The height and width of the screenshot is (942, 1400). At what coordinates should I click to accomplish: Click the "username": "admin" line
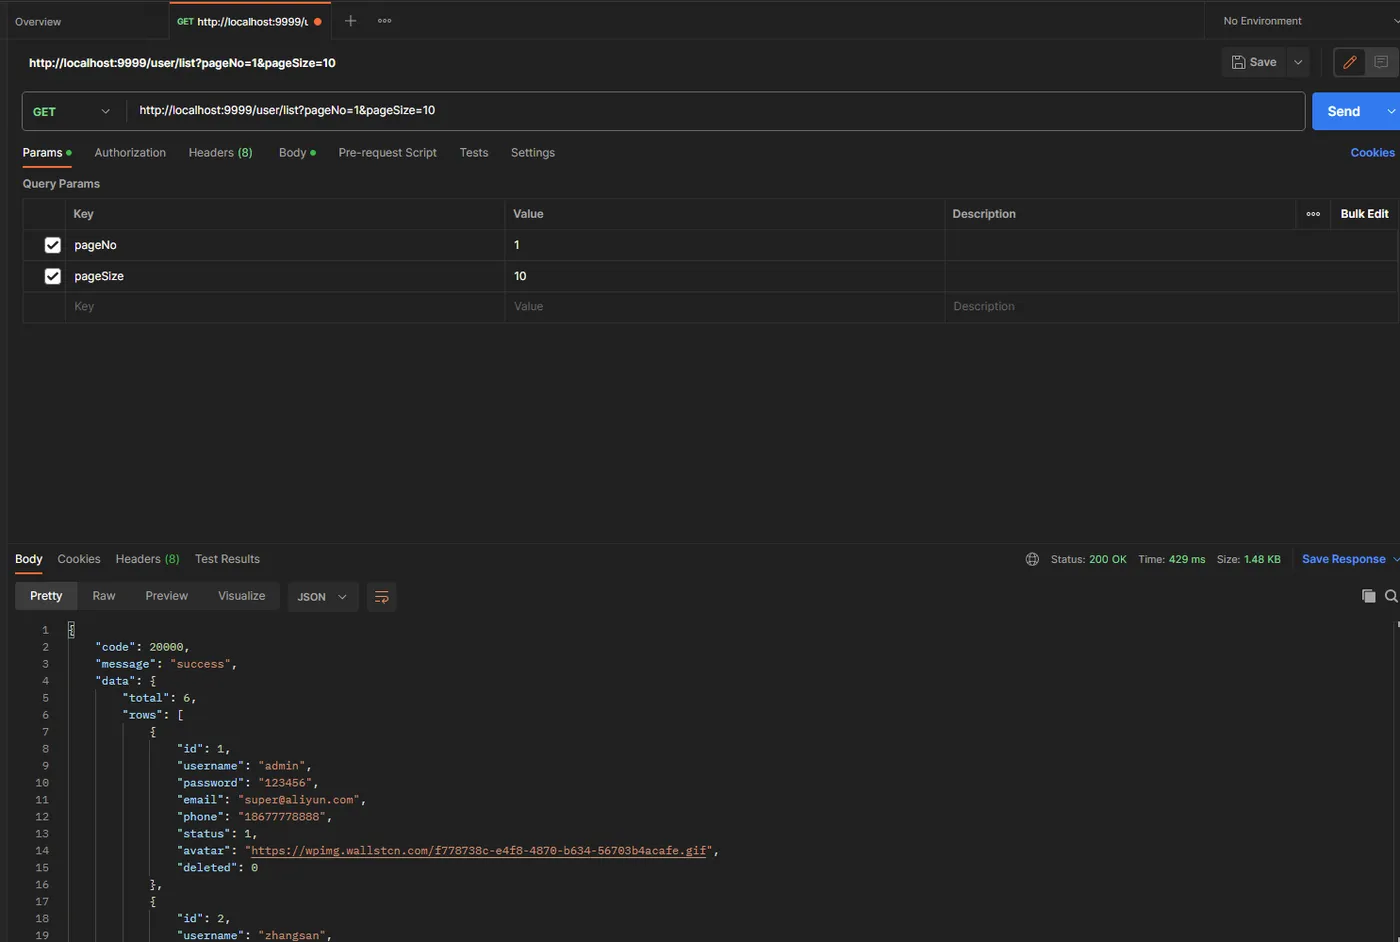coord(244,766)
